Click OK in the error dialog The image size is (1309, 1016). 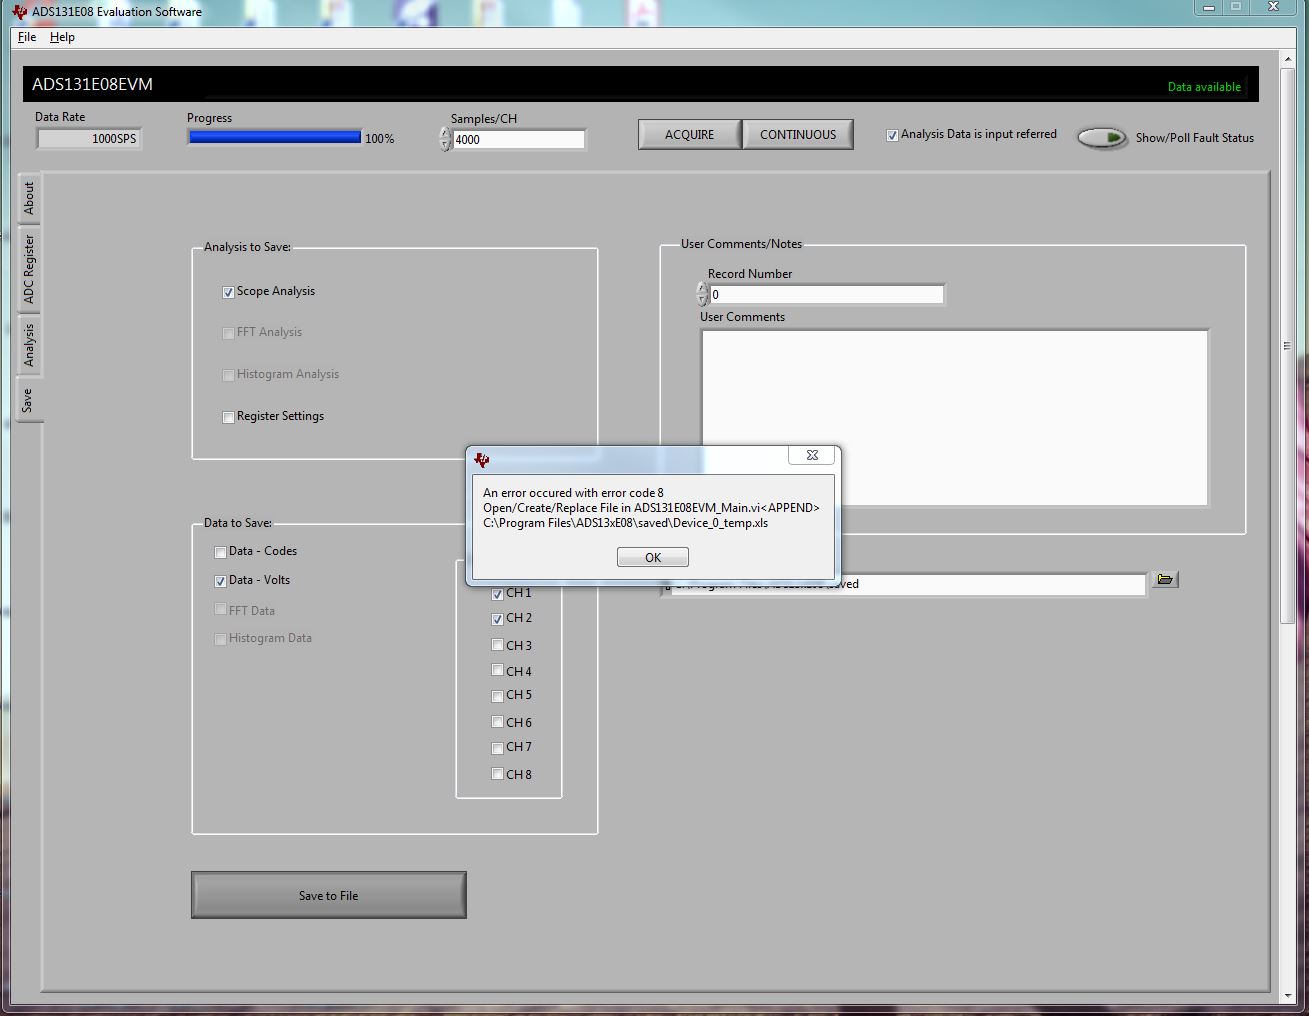coord(653,558)
